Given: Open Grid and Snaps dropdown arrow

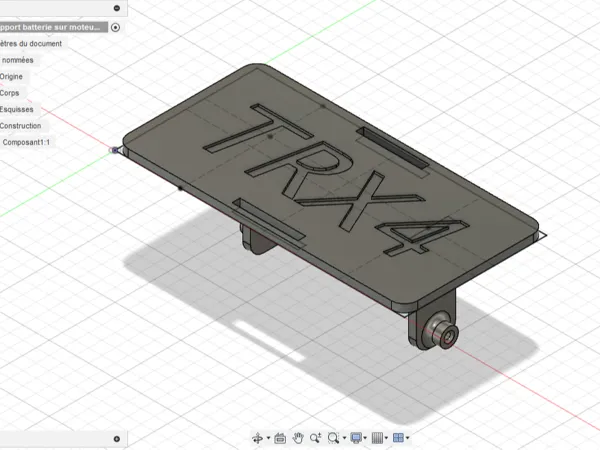Looking at the screenshot, I should 386,438.
